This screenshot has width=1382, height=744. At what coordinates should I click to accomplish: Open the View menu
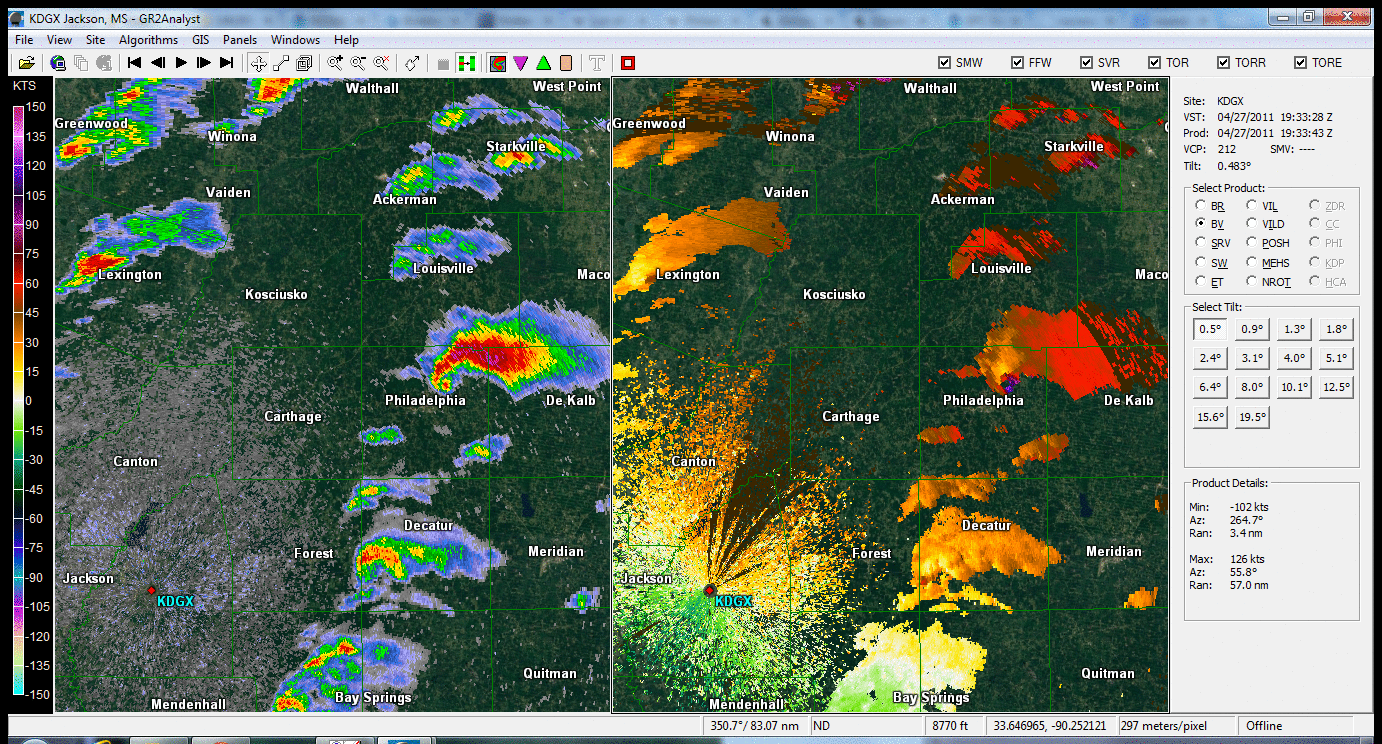pos(59,40)
